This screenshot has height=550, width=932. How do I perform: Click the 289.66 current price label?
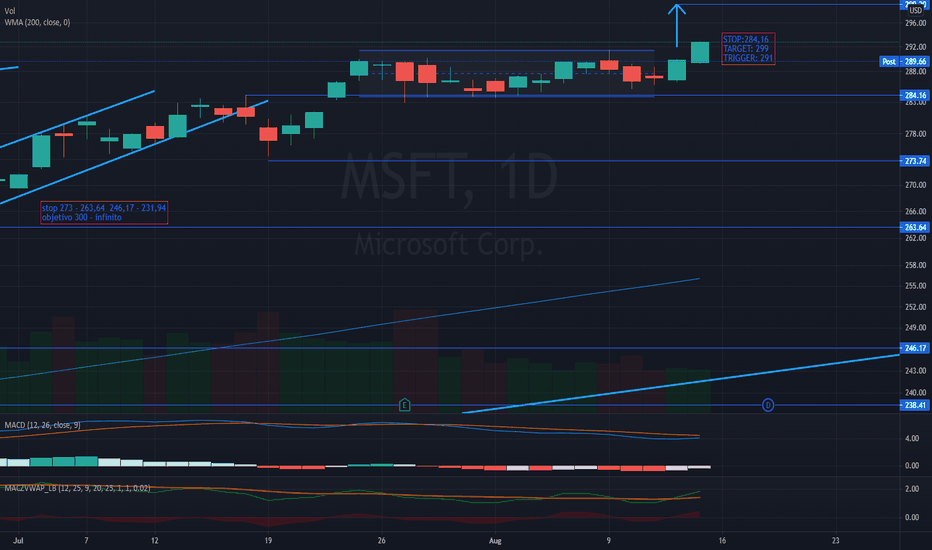(x=915, y=61)
